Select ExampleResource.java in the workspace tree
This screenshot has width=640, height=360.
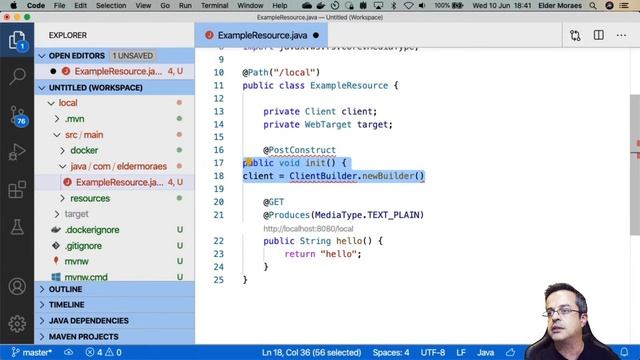click(115, 182)
